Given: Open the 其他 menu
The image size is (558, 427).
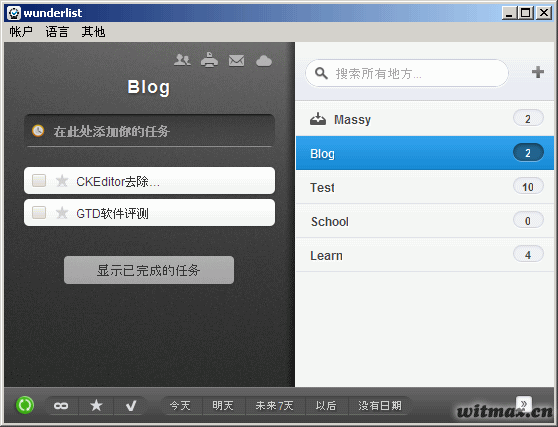Looking at the screenshot, I should [x=93, y=32].
